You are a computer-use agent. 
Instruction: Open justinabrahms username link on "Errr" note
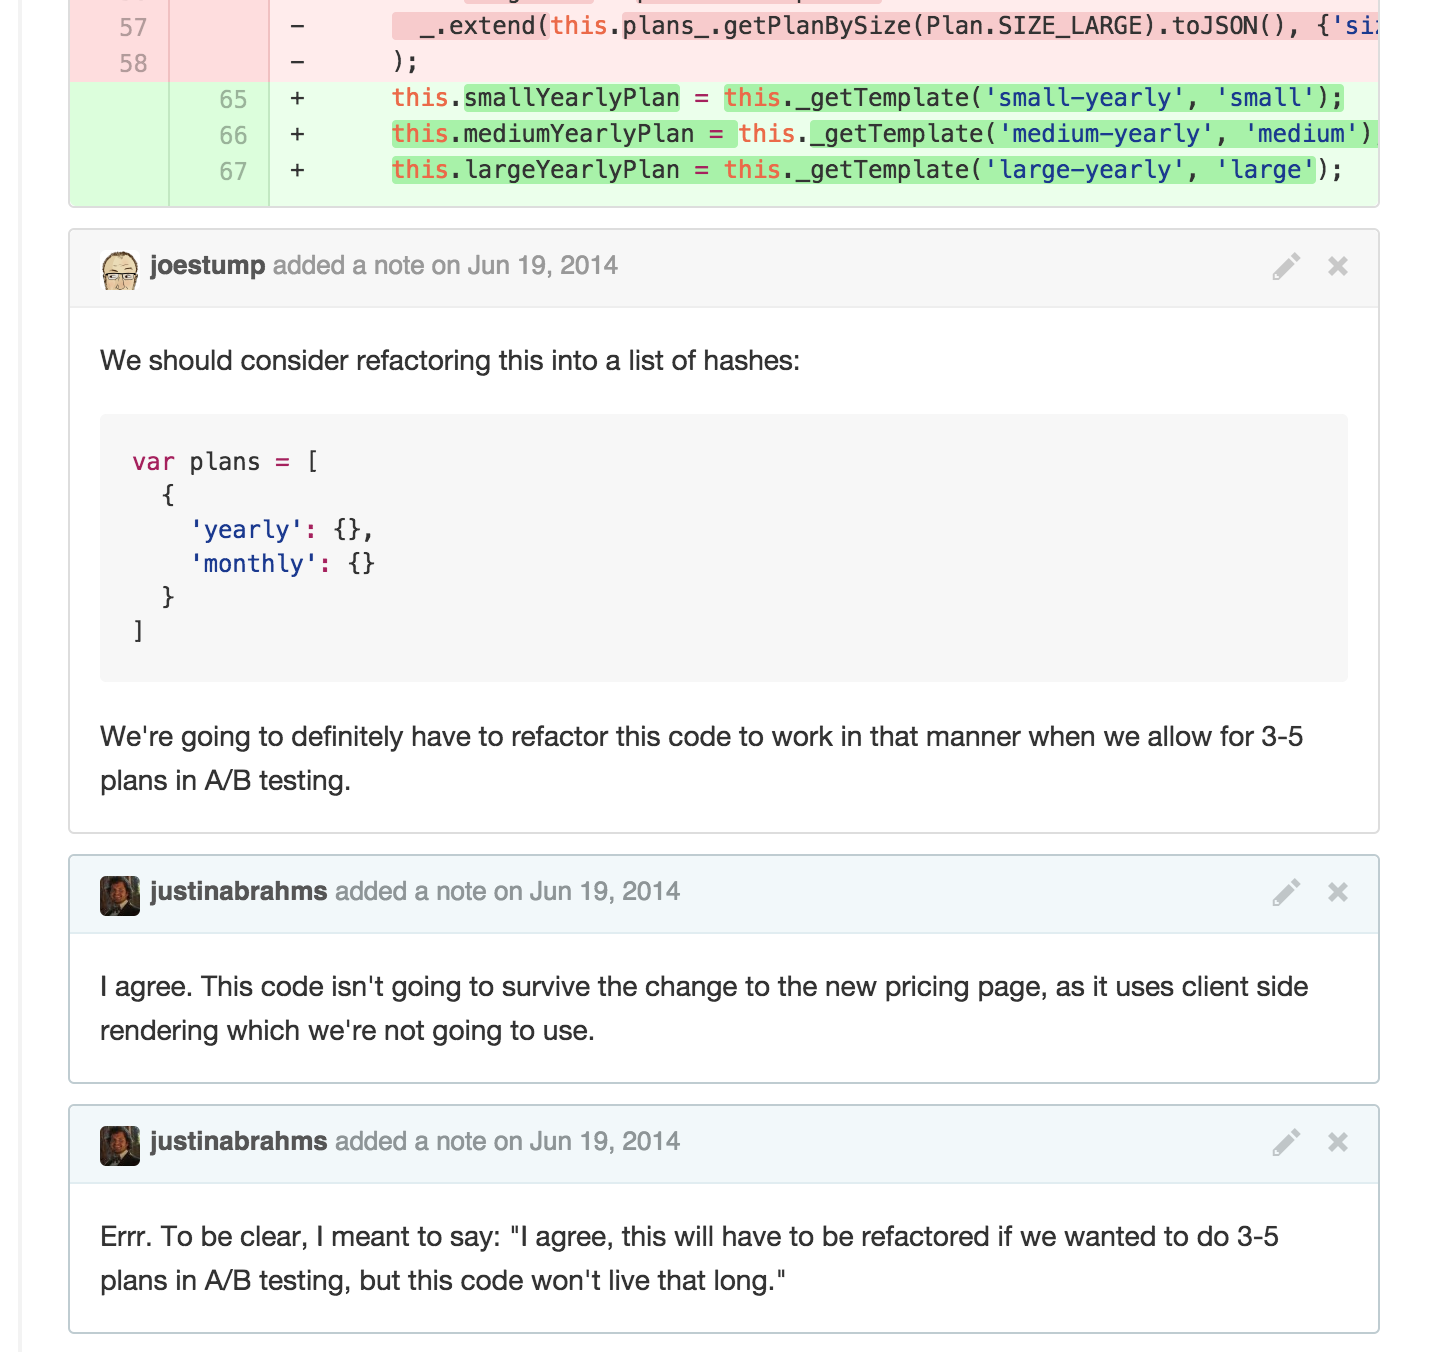click(238, 1142)
